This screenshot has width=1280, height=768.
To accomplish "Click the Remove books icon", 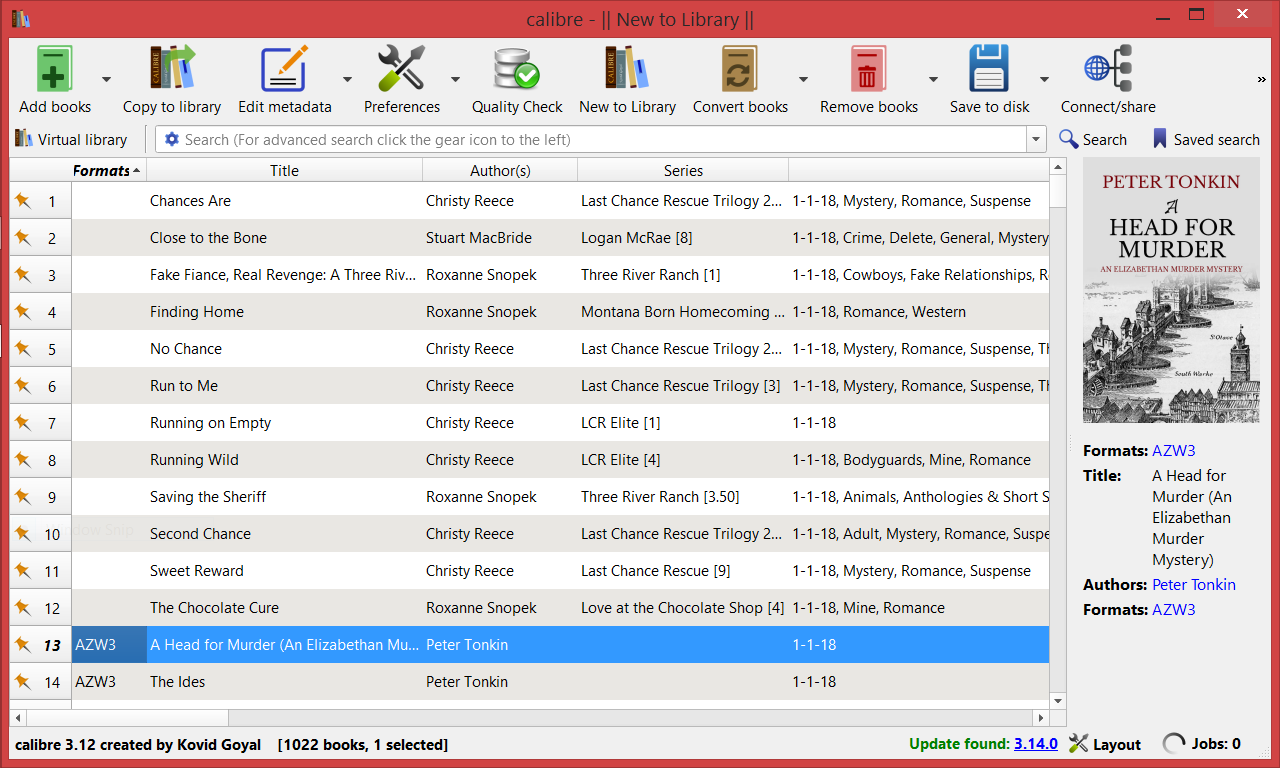I will 868,70.
